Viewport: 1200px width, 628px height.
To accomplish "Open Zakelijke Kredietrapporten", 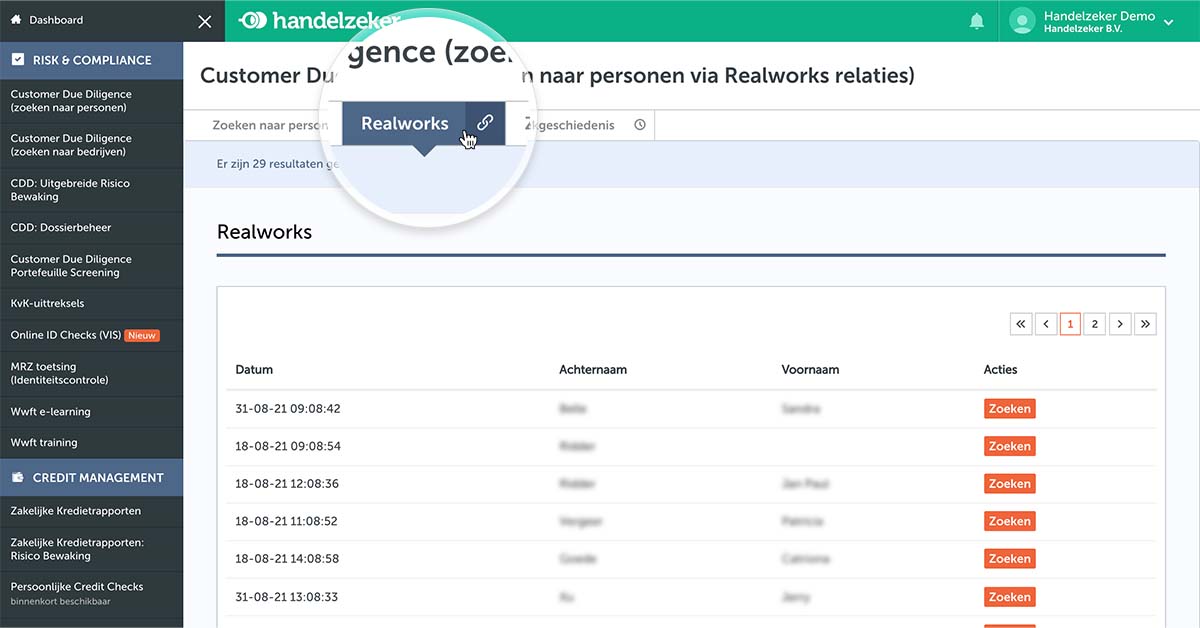I will 92,511.
